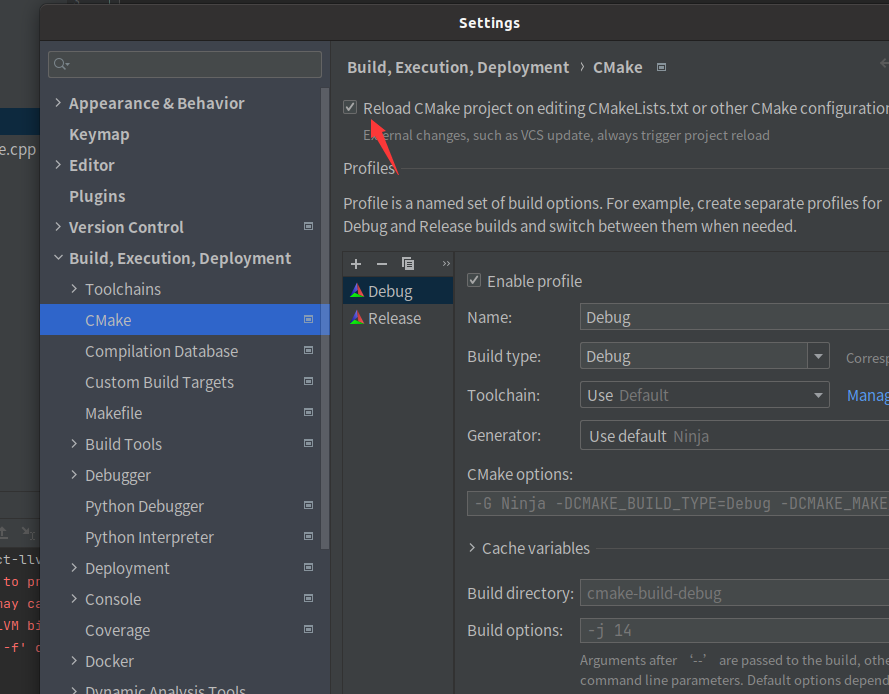Expand the Debugger subtree
The width and height of the screenshot is (889, 694).
pos(74,475)
